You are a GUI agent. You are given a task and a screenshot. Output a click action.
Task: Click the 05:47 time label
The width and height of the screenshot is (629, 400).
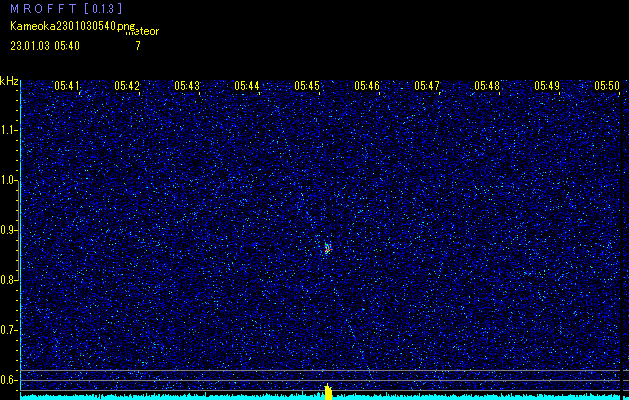[x=427, y=85]
